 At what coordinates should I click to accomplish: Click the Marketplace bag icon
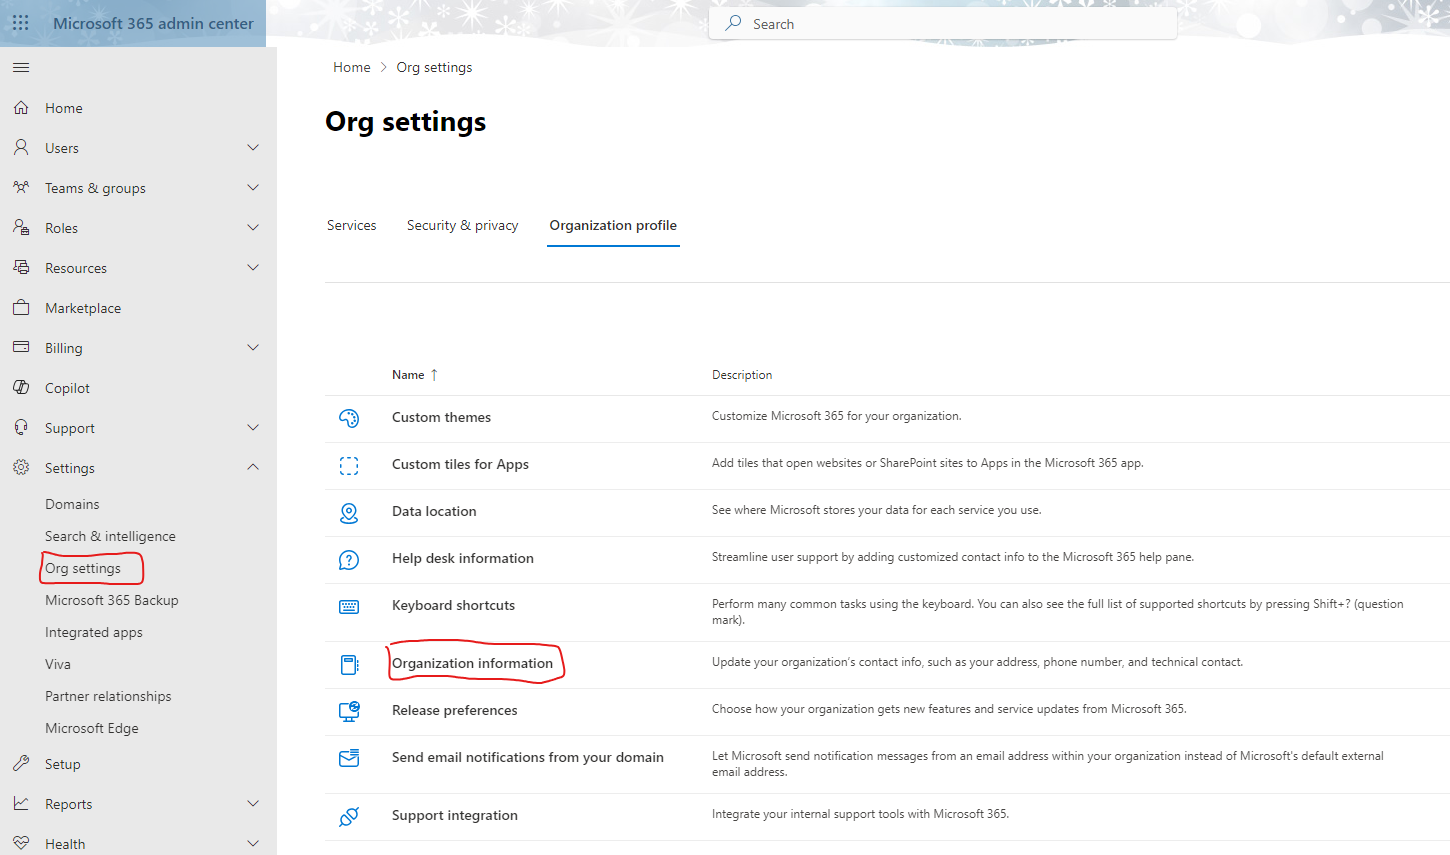[21, 307]
